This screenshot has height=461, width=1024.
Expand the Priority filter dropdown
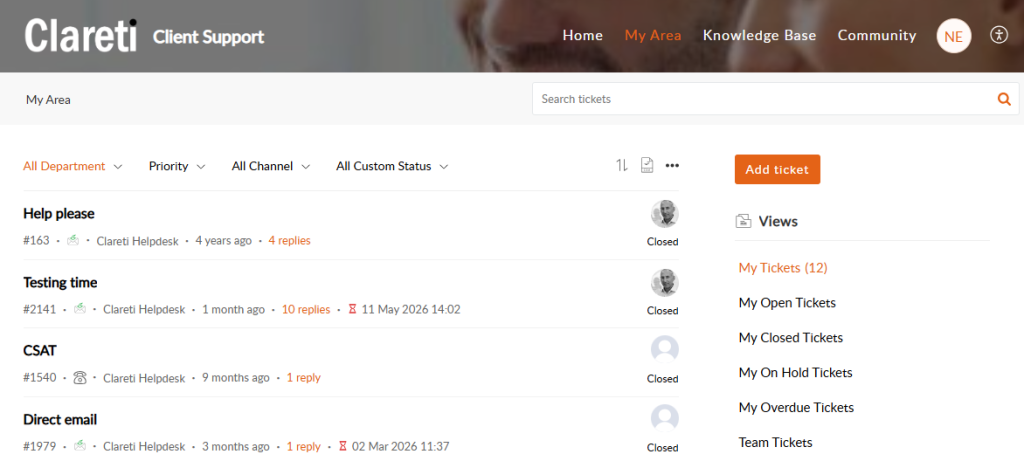[x=177, y=166]
